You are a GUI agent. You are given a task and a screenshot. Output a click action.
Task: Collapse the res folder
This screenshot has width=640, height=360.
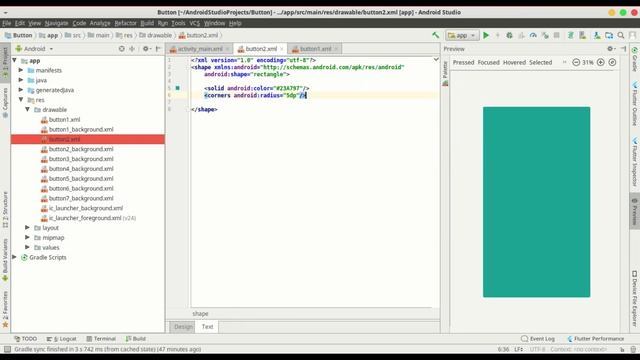pos(21,100)
